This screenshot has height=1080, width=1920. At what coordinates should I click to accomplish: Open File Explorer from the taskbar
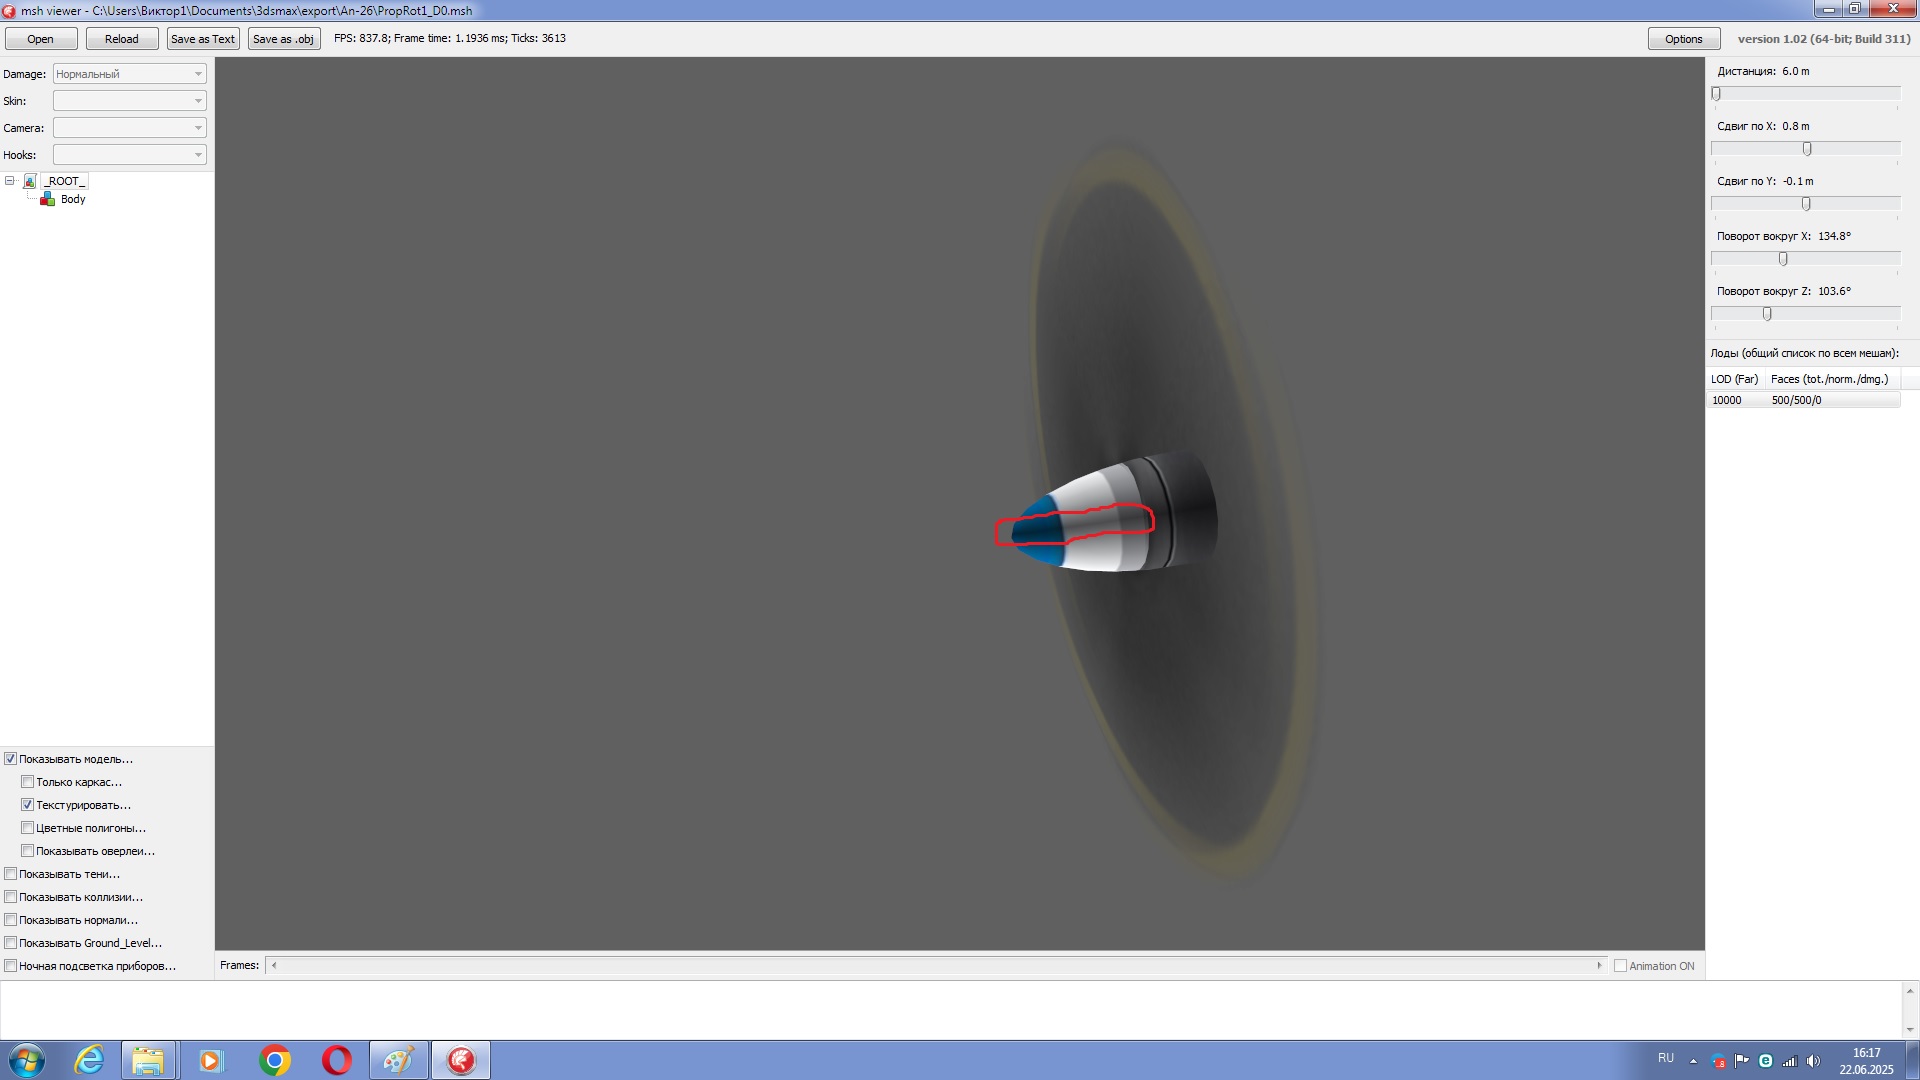[x=148, y=1060]
